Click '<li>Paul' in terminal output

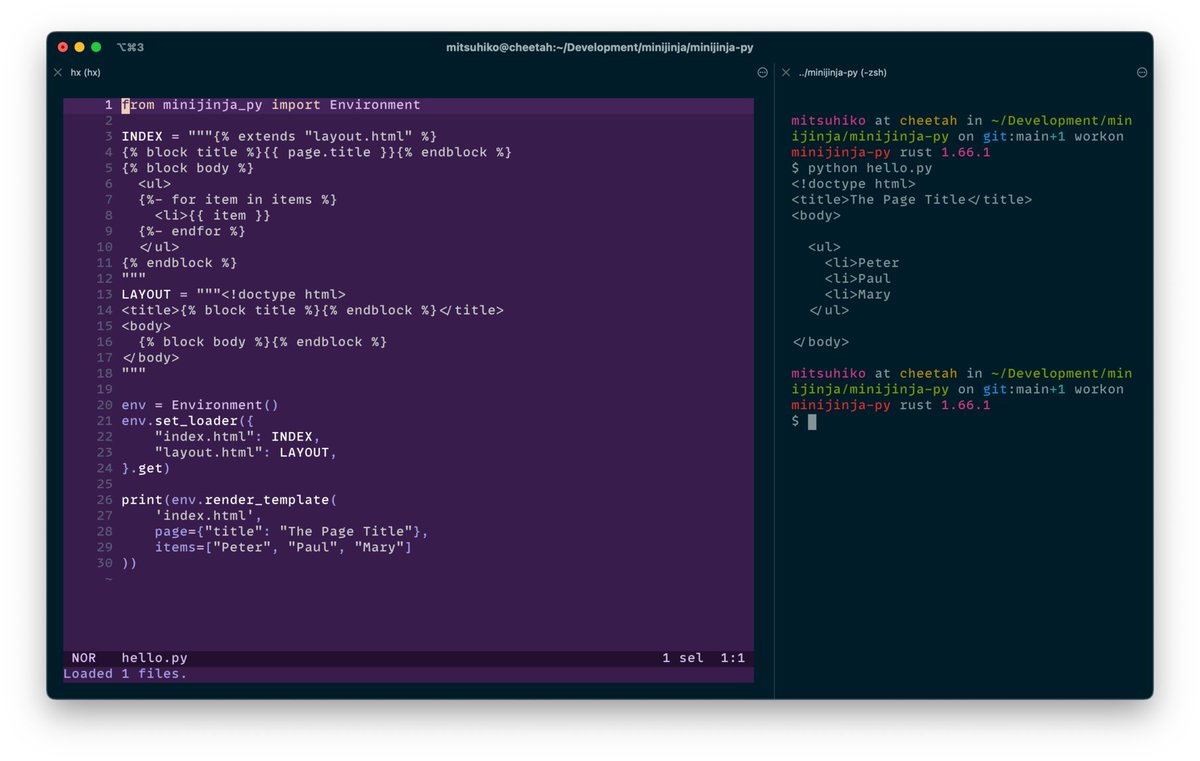click(858, 279)
